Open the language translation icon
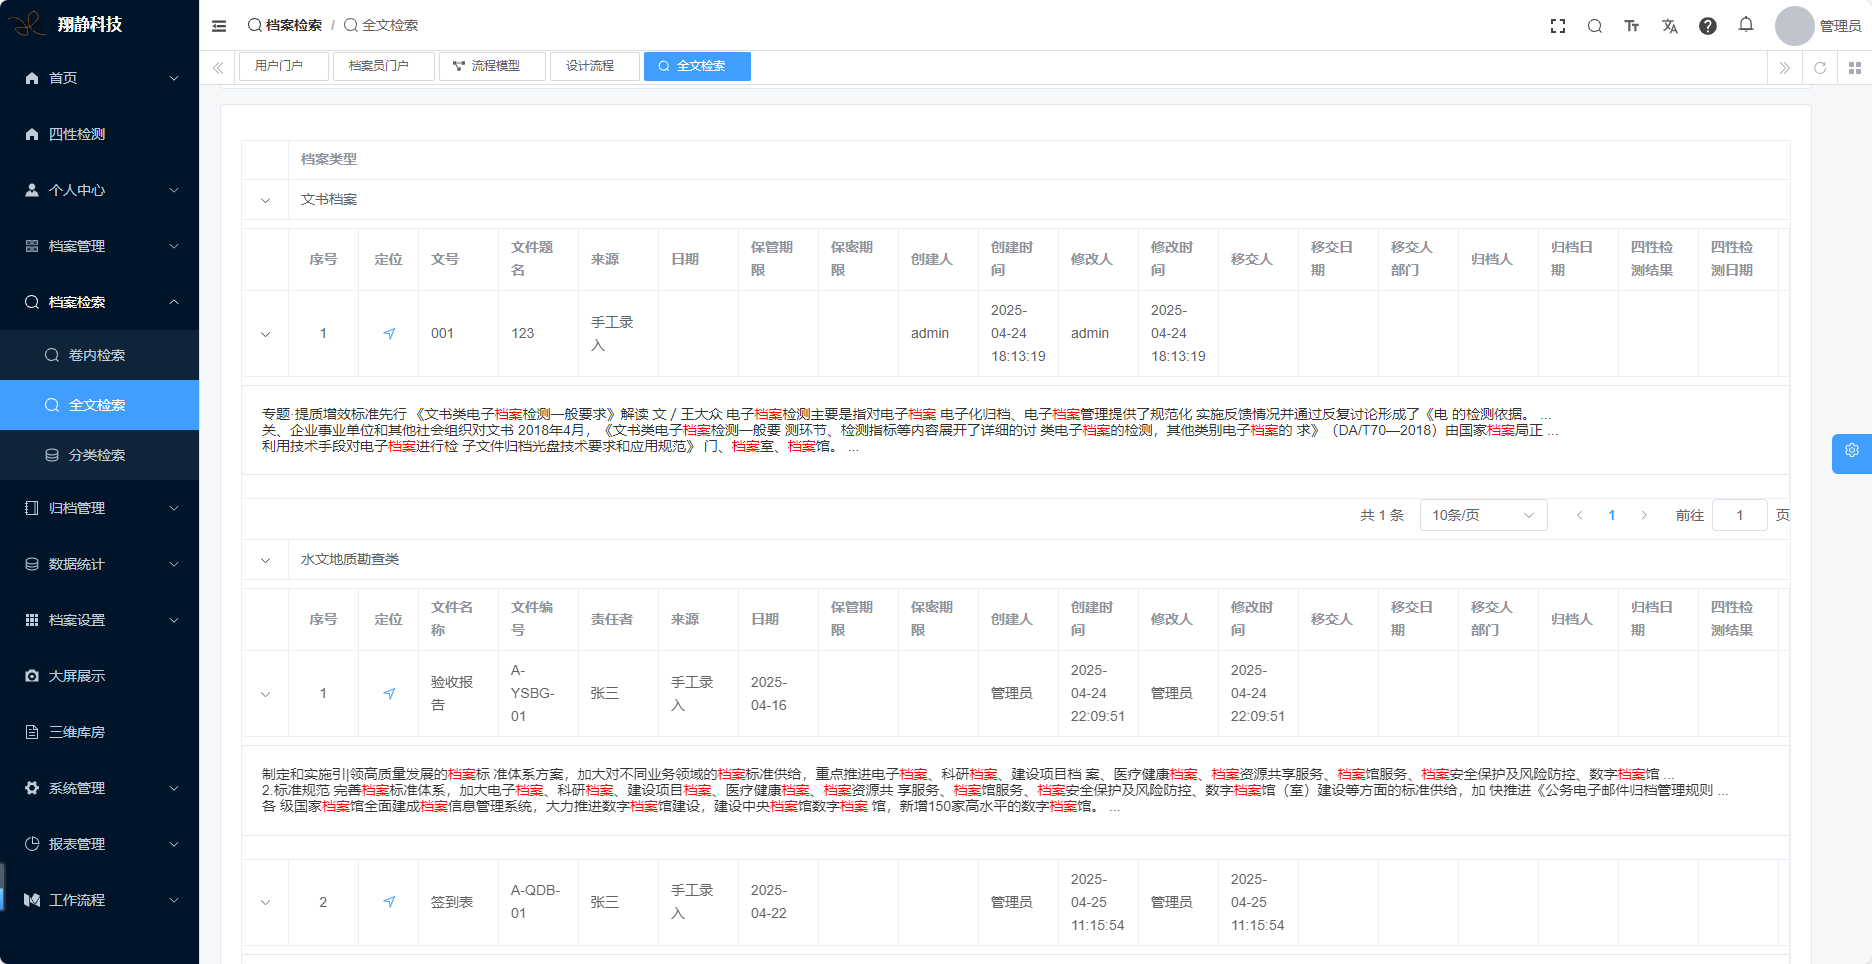Viewport: 1872px width, 964px height. pos(1670,26)
